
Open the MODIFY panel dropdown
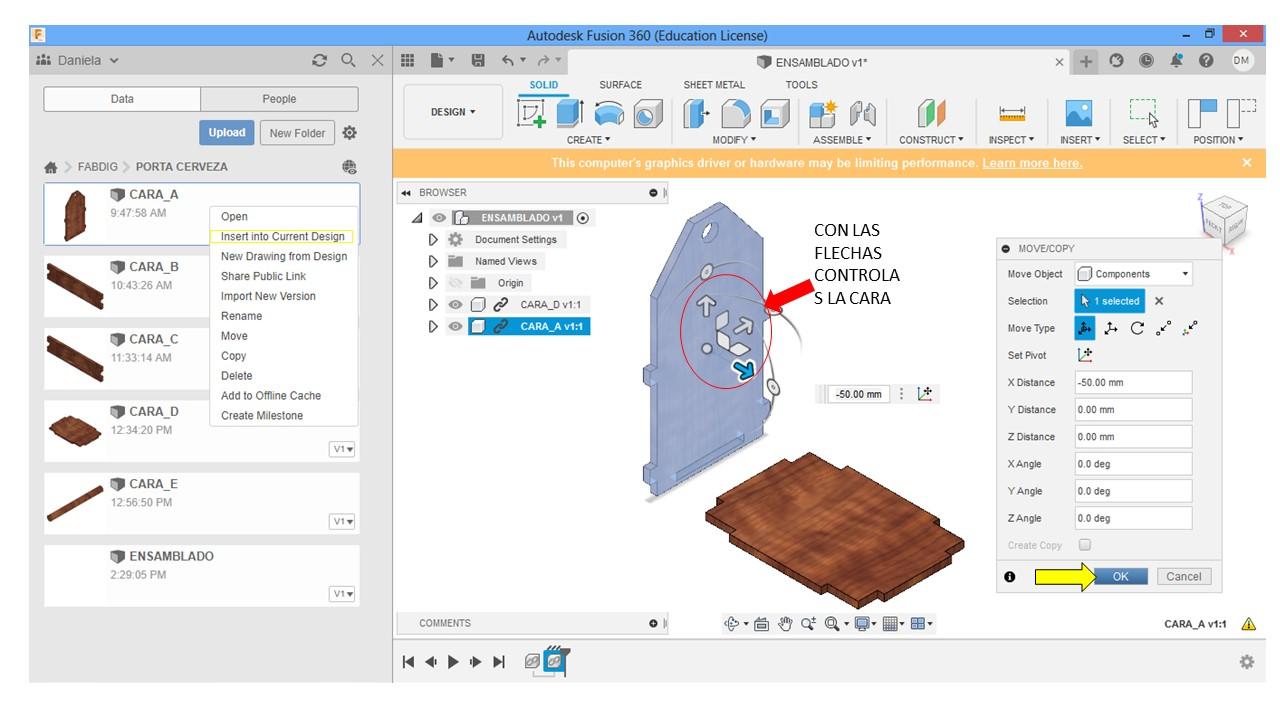[x=735, y=140]
